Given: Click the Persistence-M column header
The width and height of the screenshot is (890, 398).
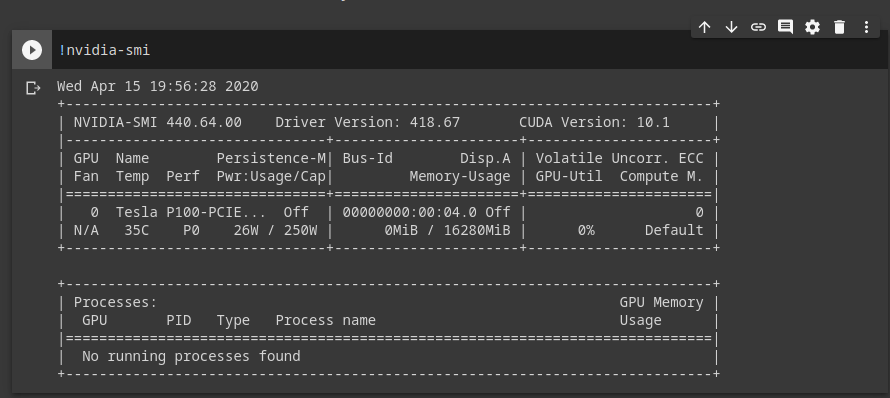Looking at the screenshot, I should click(x=271, y=158).
